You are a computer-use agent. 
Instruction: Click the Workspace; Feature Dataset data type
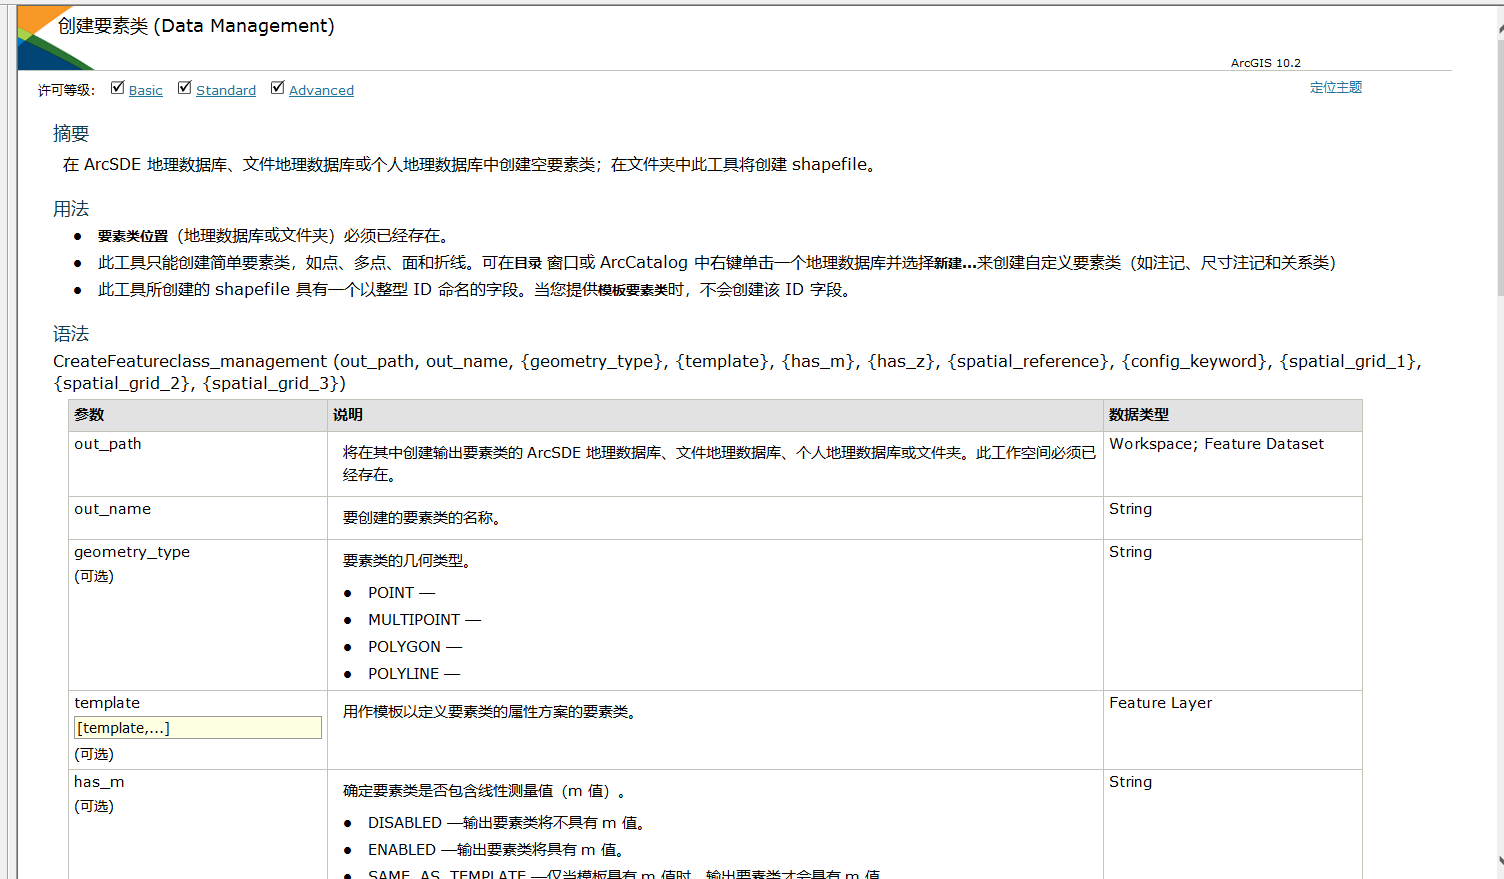coord(1216,444)
